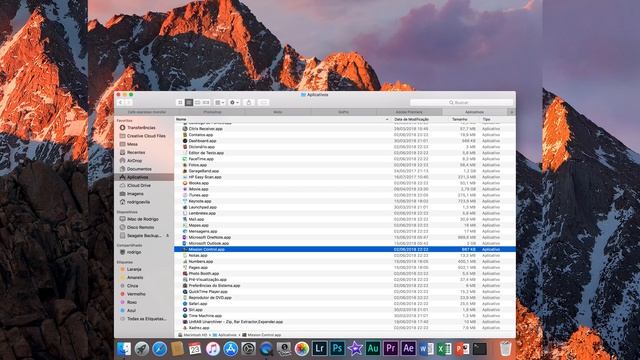Screen dimensions: 640x360
Task: Open iTunes from the Dock
Action: 213,349
